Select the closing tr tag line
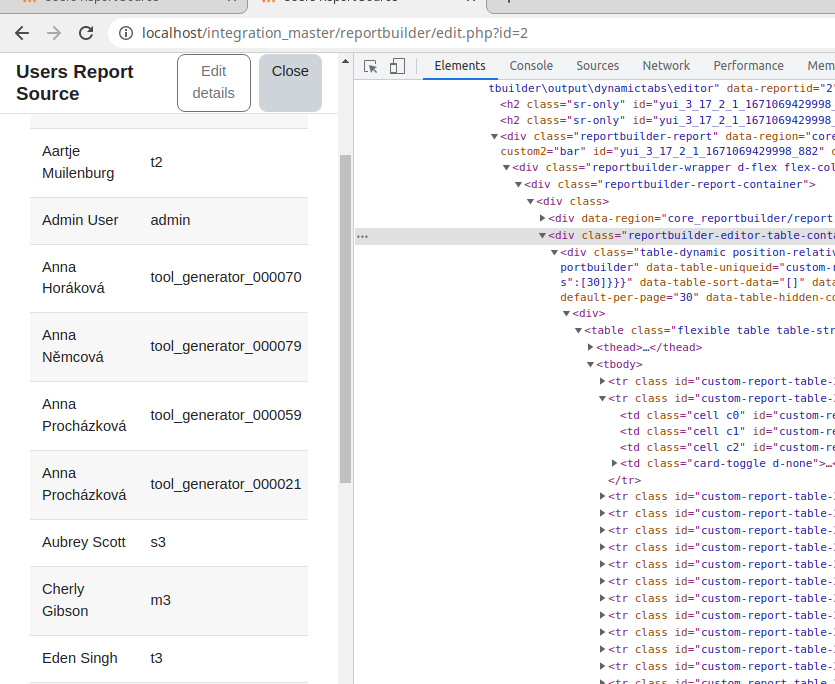This screenshot has height=684, width=835. tap(624, 481)
